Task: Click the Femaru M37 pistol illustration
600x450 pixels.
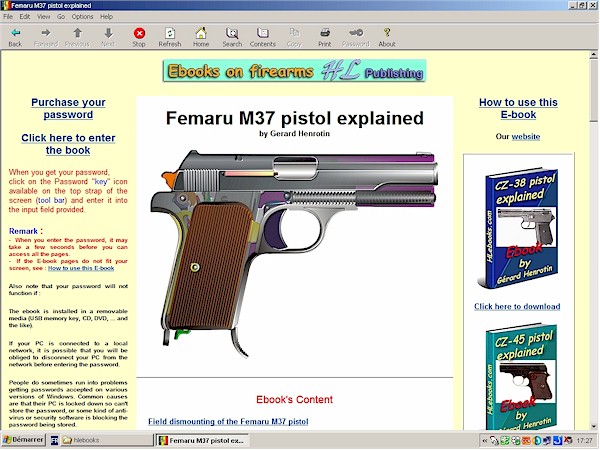Action: pyautogui.click(x=294, y=253)
